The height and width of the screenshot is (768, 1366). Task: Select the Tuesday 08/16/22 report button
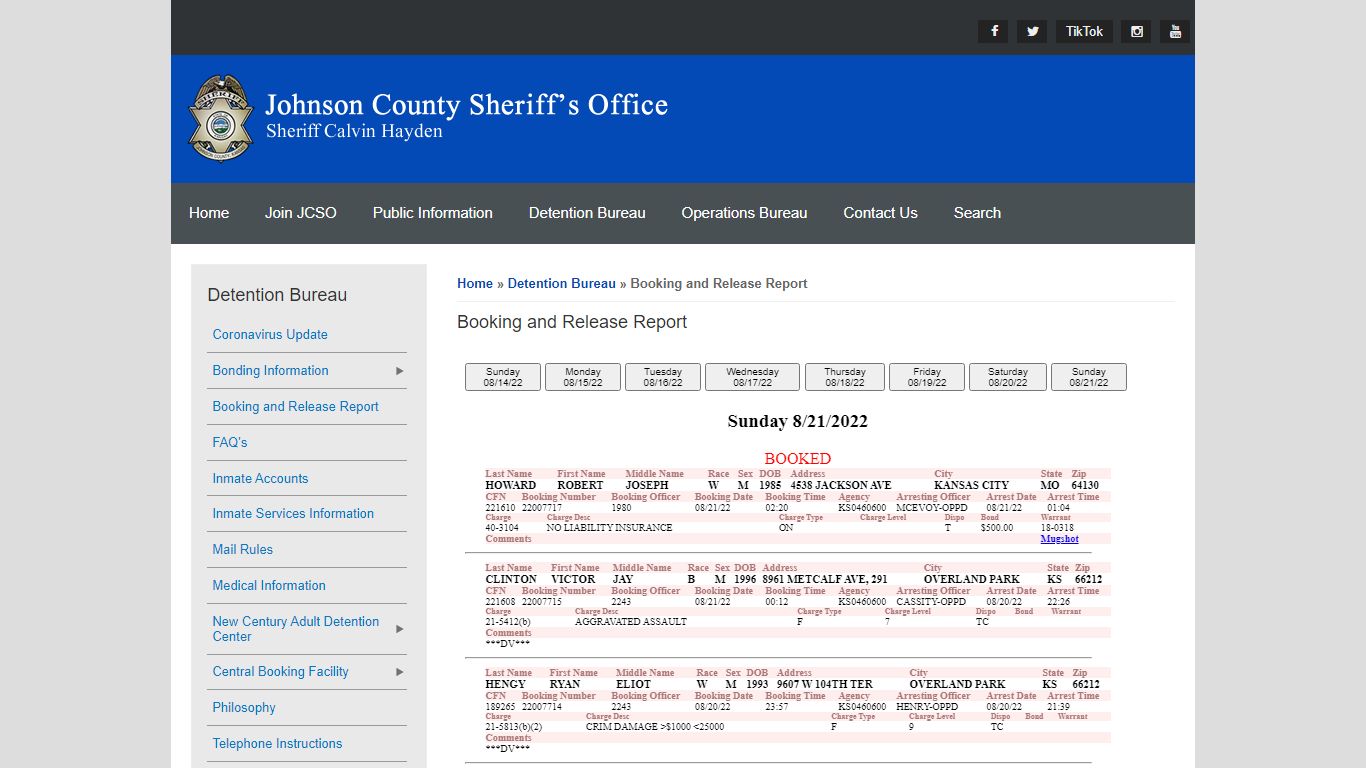(663, 377)
